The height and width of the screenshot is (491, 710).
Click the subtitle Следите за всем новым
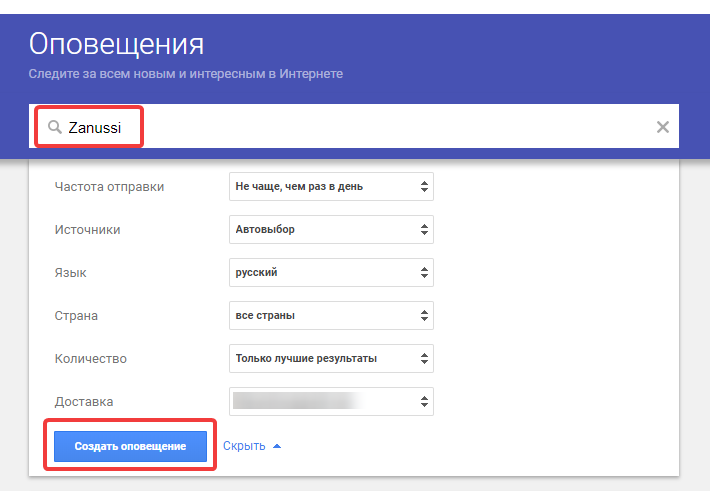(x=186, y=74)
